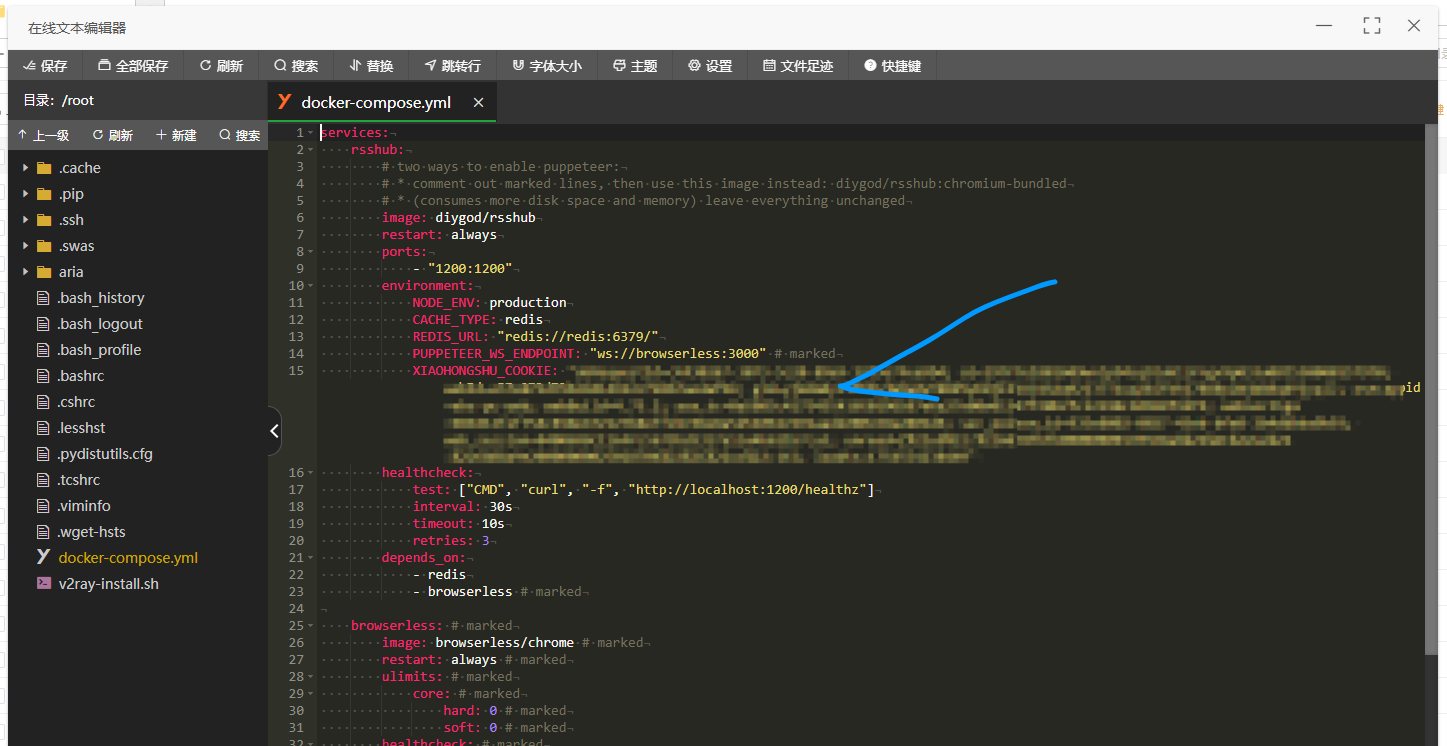Close the docker-compose.yml tab

tap(478, 102)
